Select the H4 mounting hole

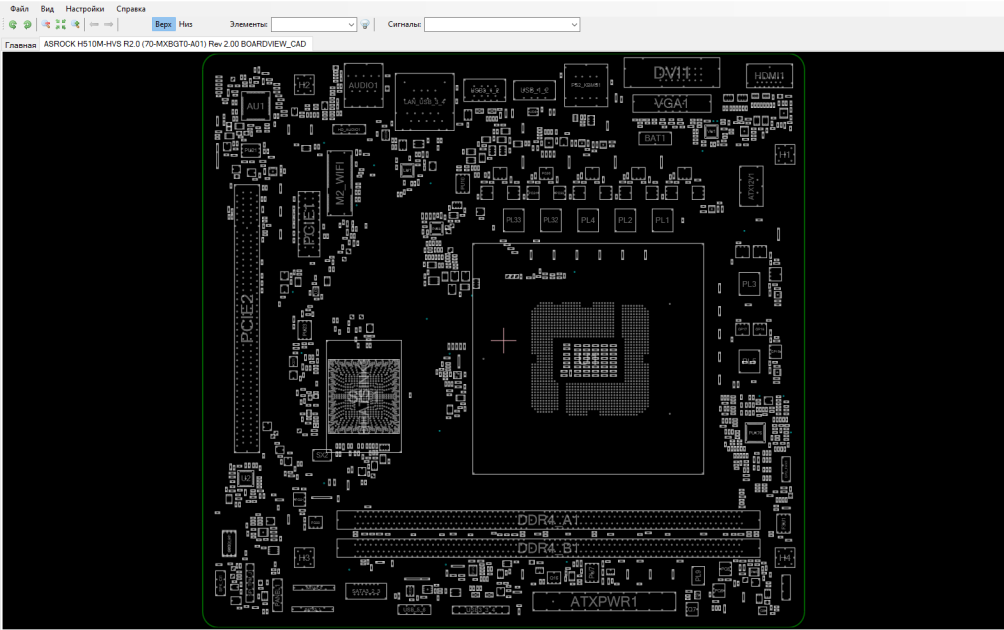pos(785,558)
